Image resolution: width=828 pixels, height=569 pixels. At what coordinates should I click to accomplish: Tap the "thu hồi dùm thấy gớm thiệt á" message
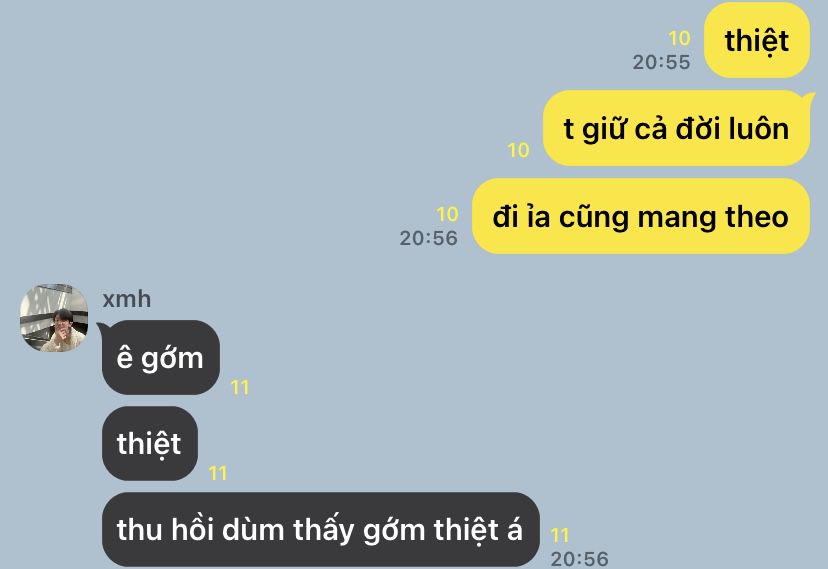[321, 529]
